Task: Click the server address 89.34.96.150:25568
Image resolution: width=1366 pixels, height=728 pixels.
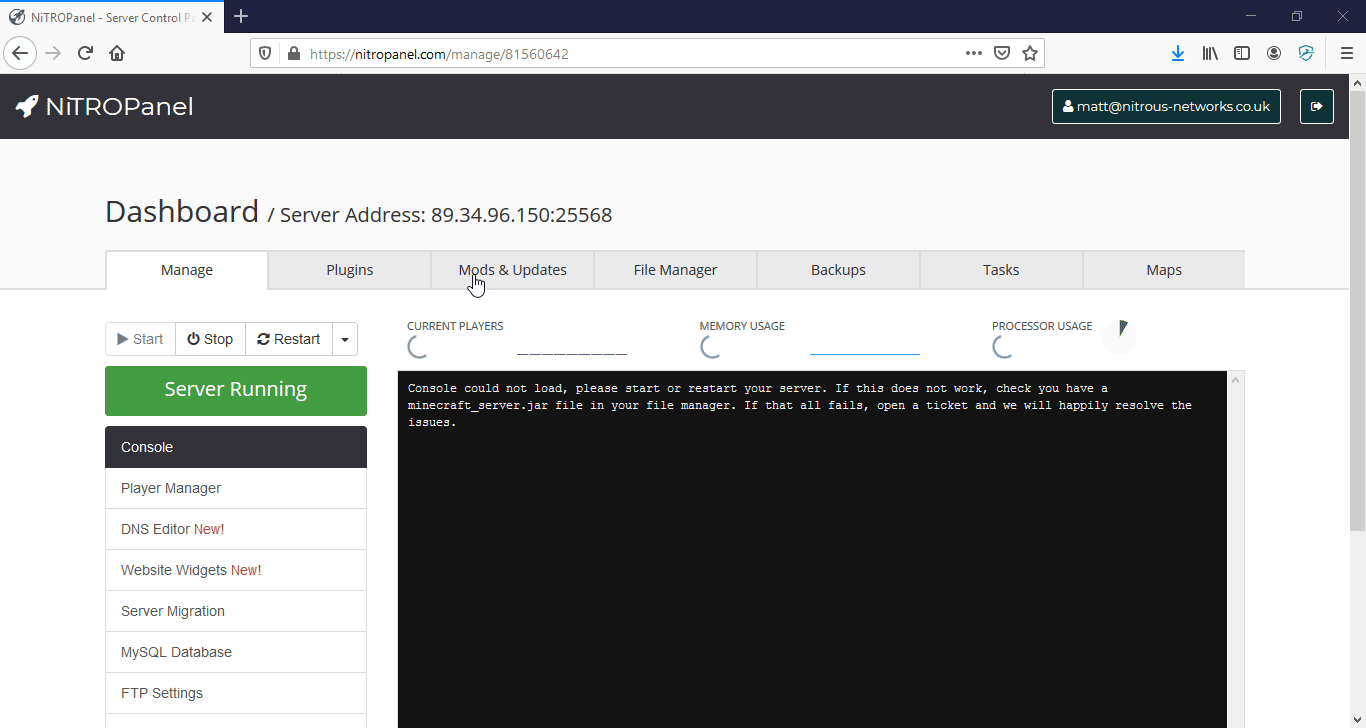Action: coord(521,215)
